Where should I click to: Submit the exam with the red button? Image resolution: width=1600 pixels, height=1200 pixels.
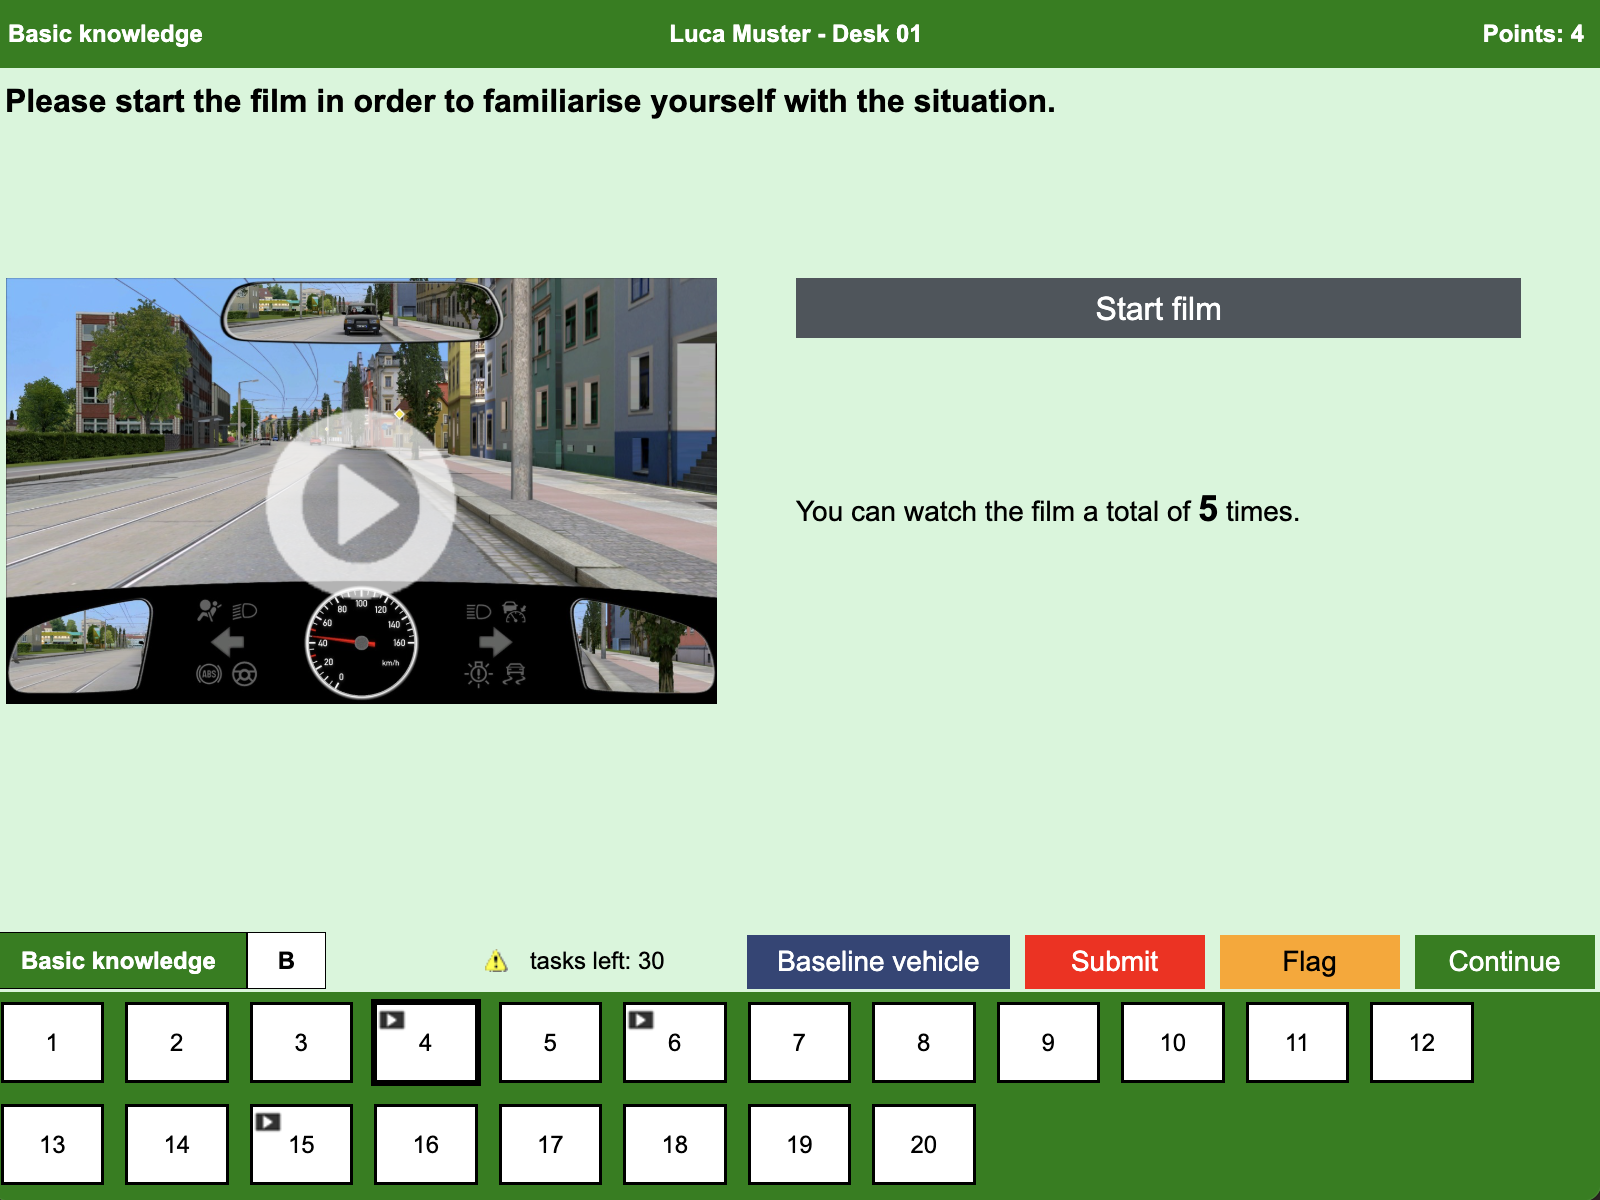[1115, 962]
